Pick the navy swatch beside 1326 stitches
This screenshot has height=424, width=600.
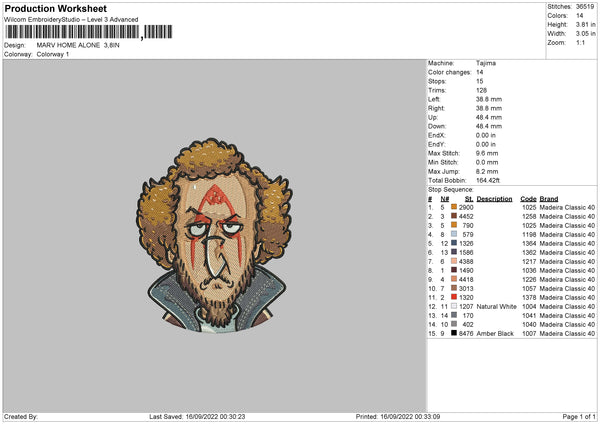pos(454,243)
